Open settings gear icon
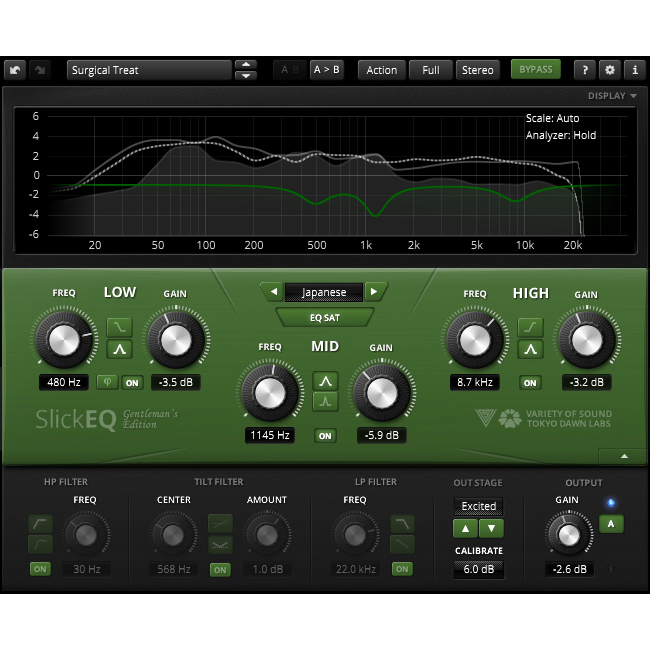 pyautogui.click(x=610, y=70)
